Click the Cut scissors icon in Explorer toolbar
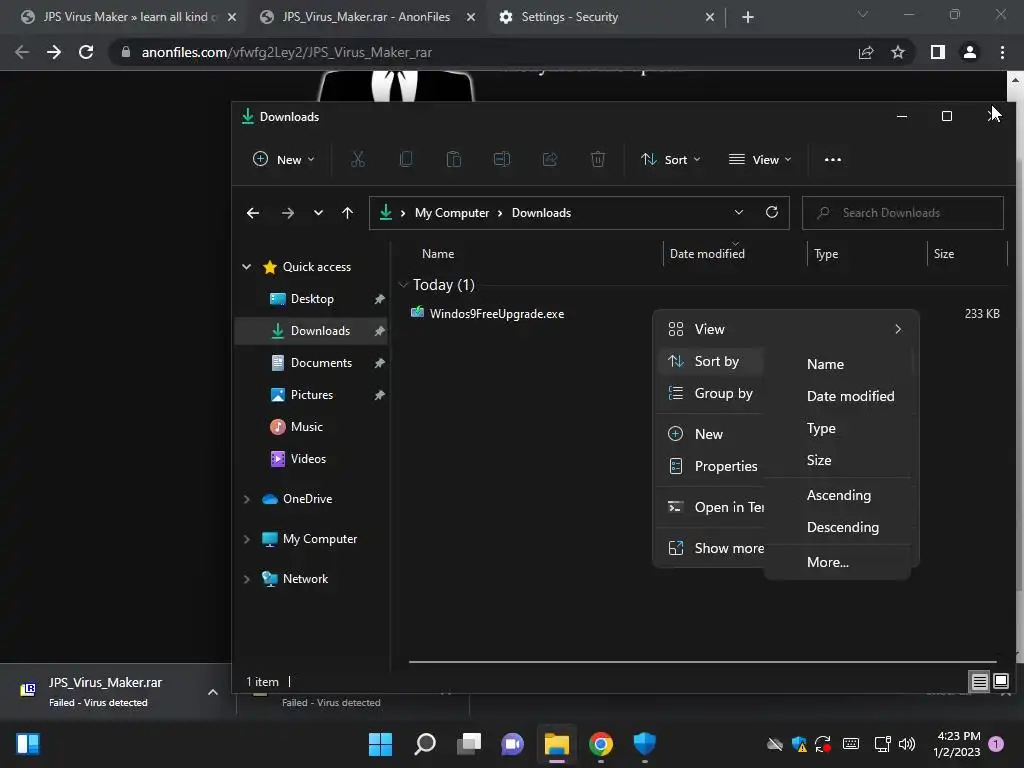The height and width of the screenshot is (768, 1024). (358, 159)
